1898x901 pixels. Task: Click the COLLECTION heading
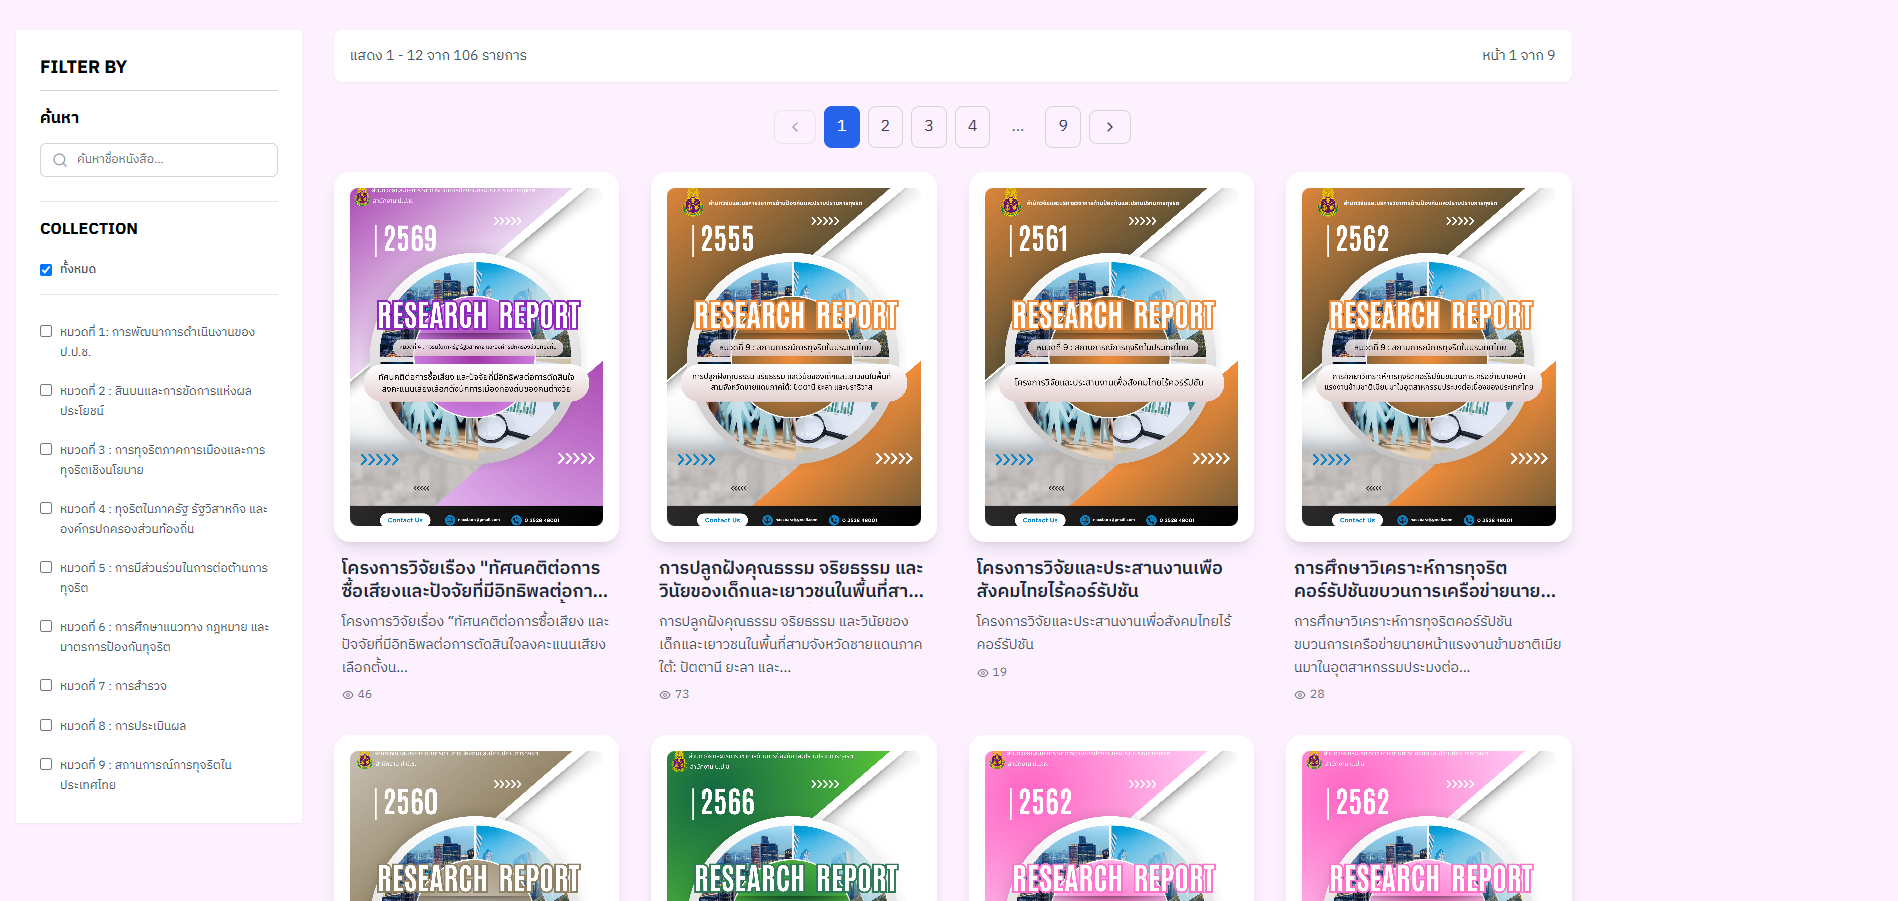[x=89, y=229]
